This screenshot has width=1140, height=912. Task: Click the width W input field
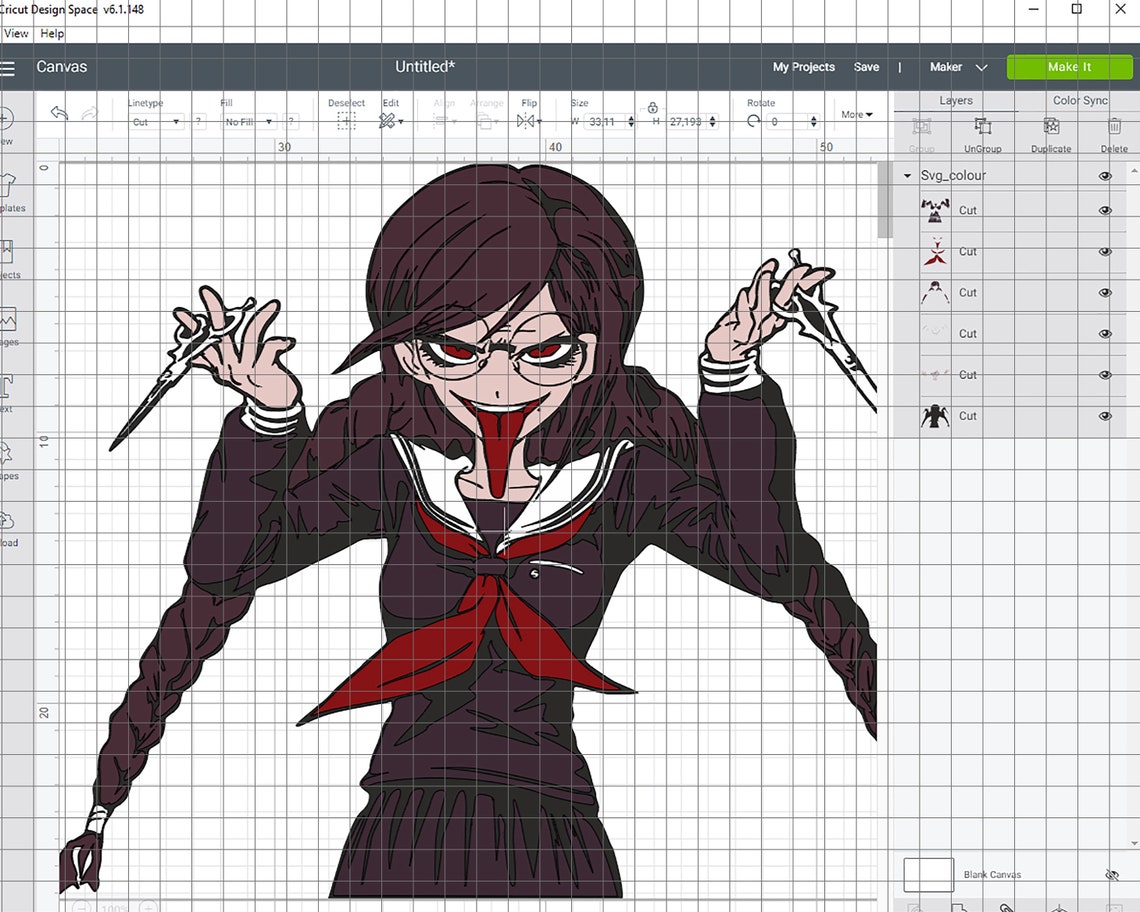[605, 122]
